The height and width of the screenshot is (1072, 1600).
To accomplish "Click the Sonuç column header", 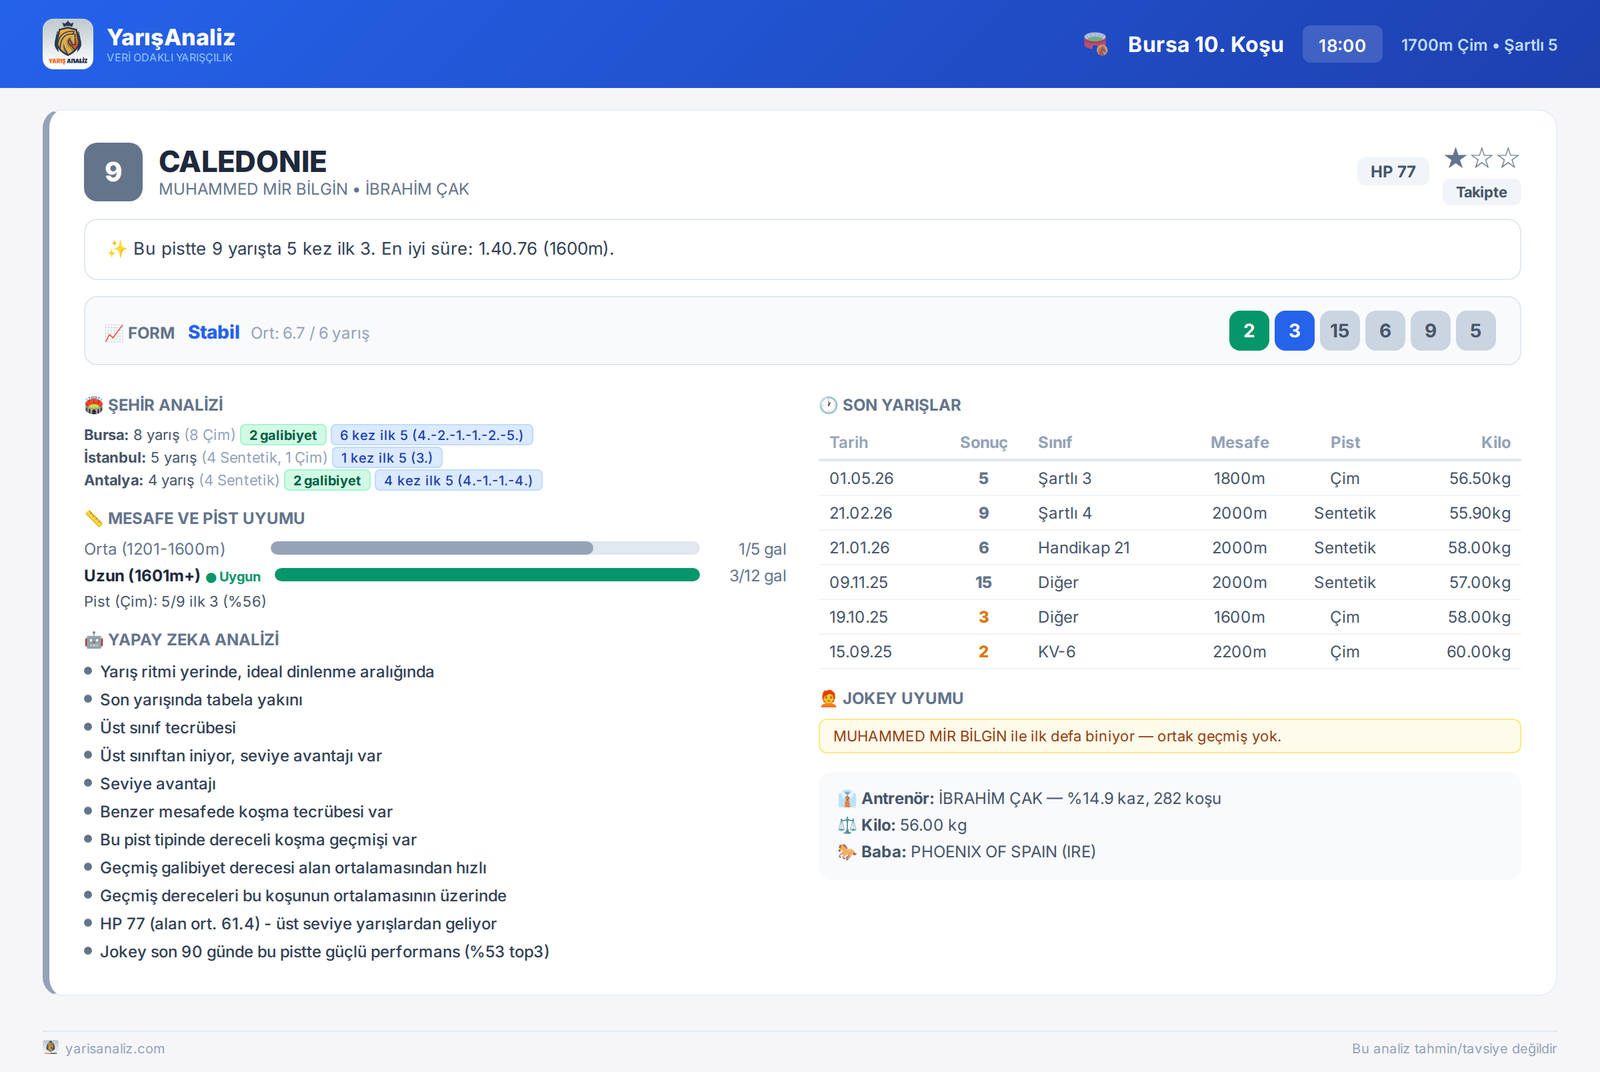I will click(x=984, y=442).
